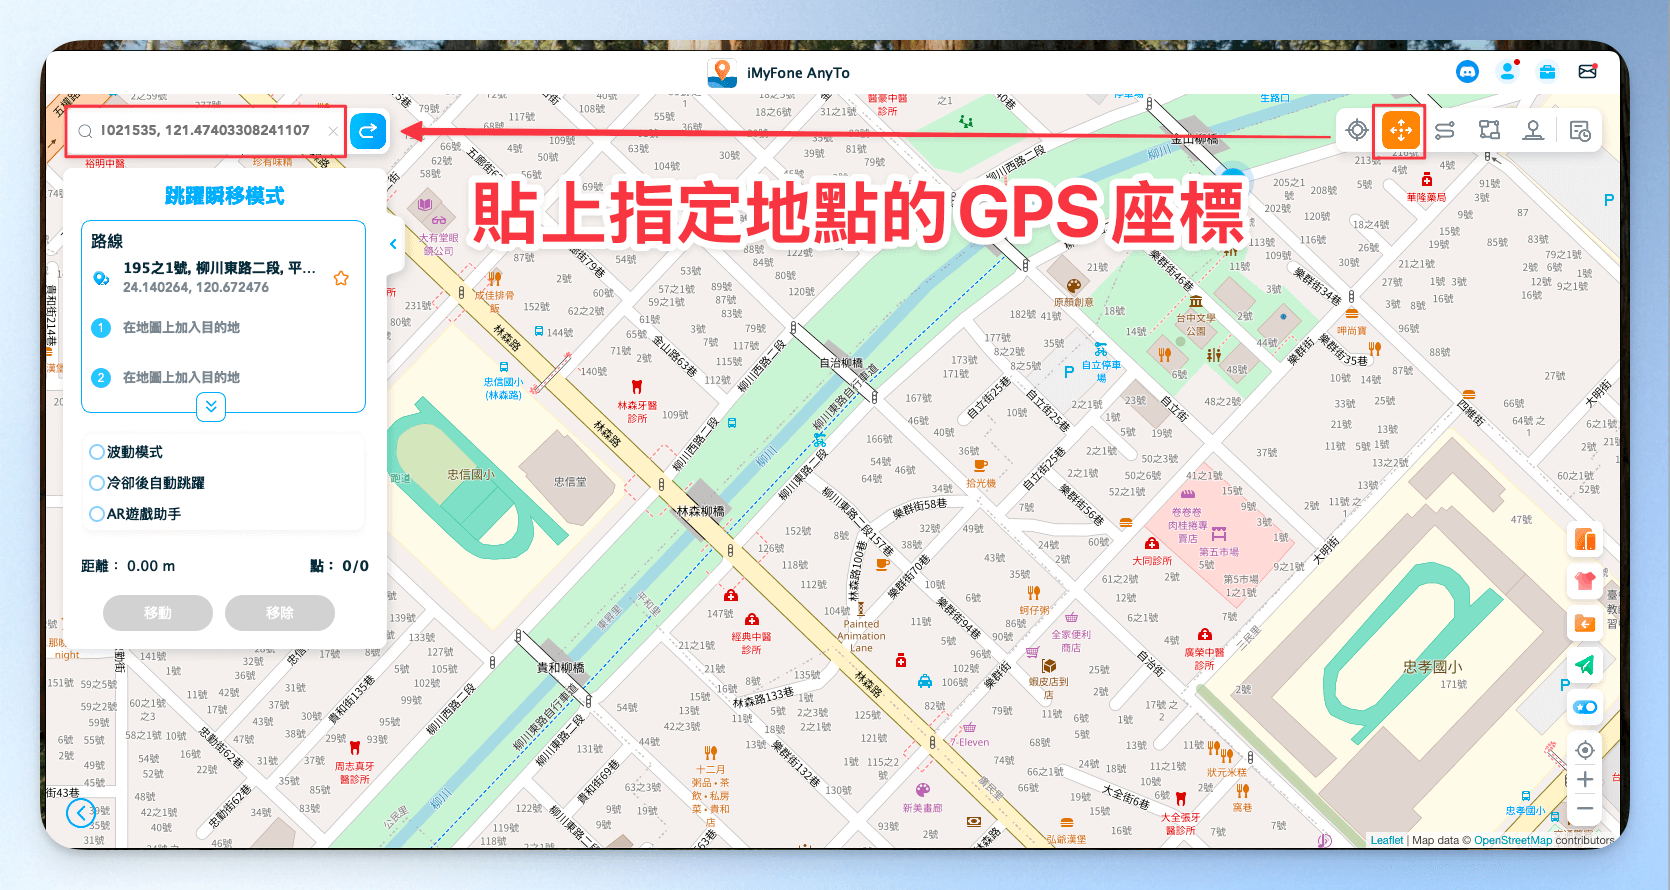Toggle the blue star switch
This screenshot has width=1670, height=890.
click(x=1585, y=707)
